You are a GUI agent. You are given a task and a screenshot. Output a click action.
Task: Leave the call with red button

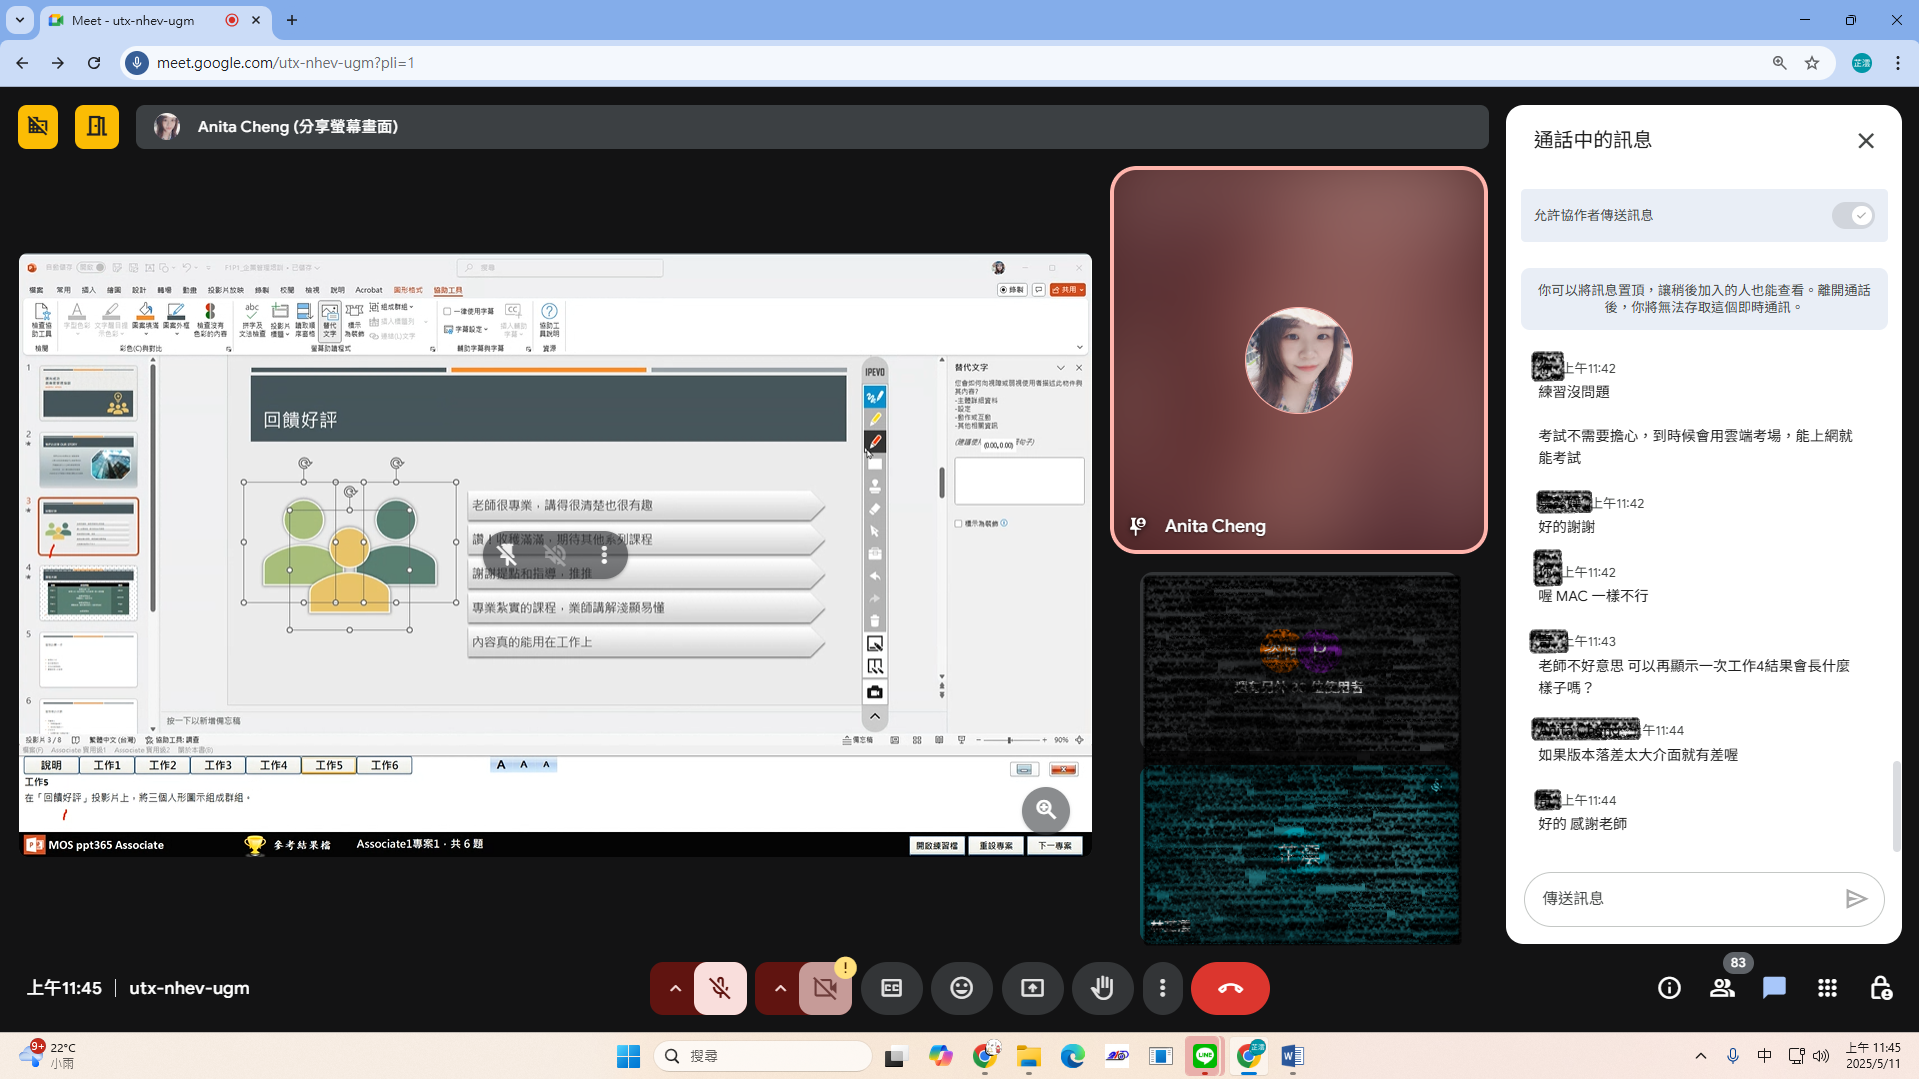[x=1230, y=988]
